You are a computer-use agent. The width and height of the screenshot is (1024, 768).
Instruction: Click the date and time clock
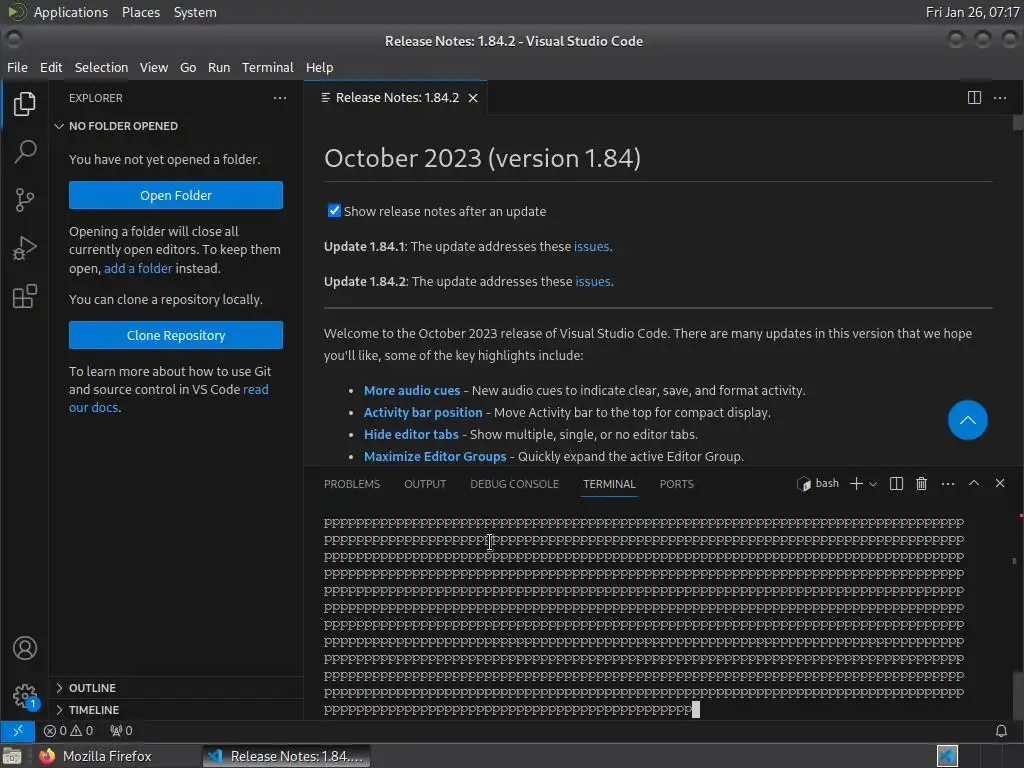click(x=972, y=12)
